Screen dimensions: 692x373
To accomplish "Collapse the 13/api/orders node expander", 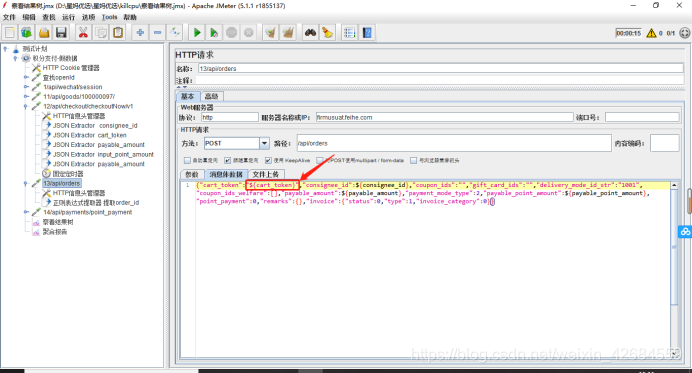I will pyautogui.click(x=26, y=183).
